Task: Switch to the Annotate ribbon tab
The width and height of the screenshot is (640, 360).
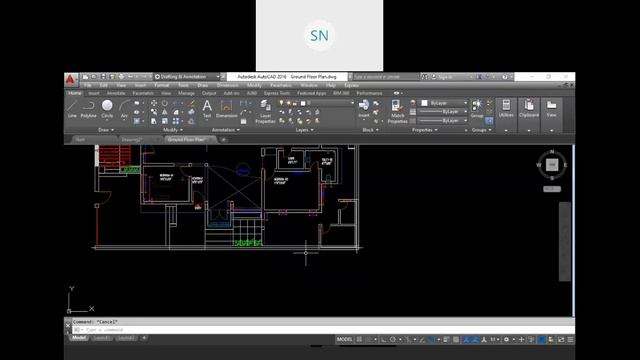Action: click(116, 93)
